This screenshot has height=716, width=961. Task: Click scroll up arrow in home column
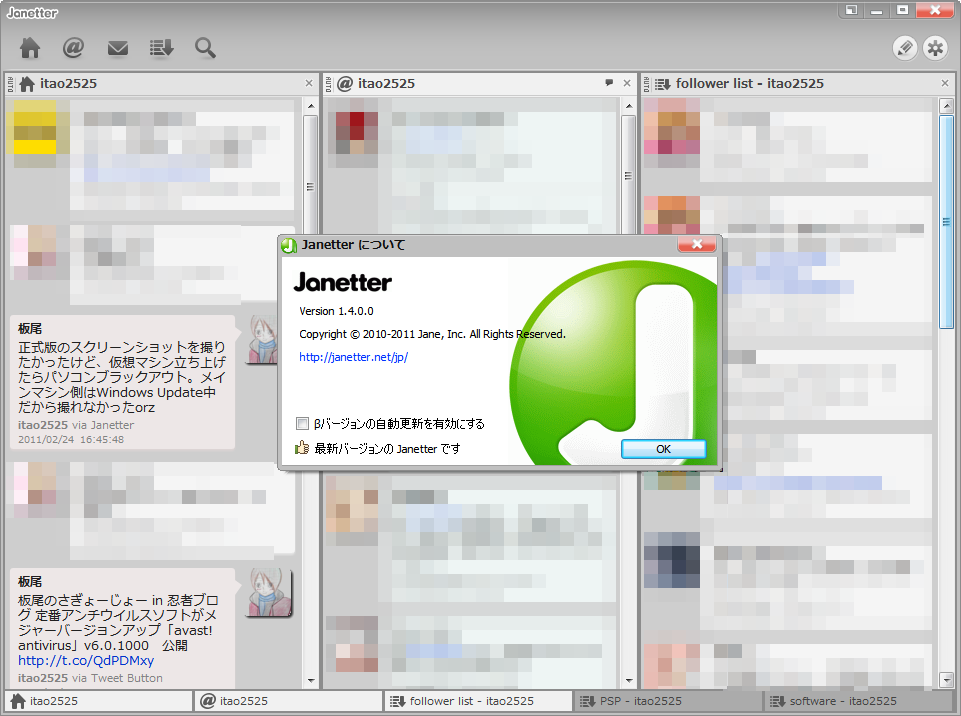pos(311,106)
